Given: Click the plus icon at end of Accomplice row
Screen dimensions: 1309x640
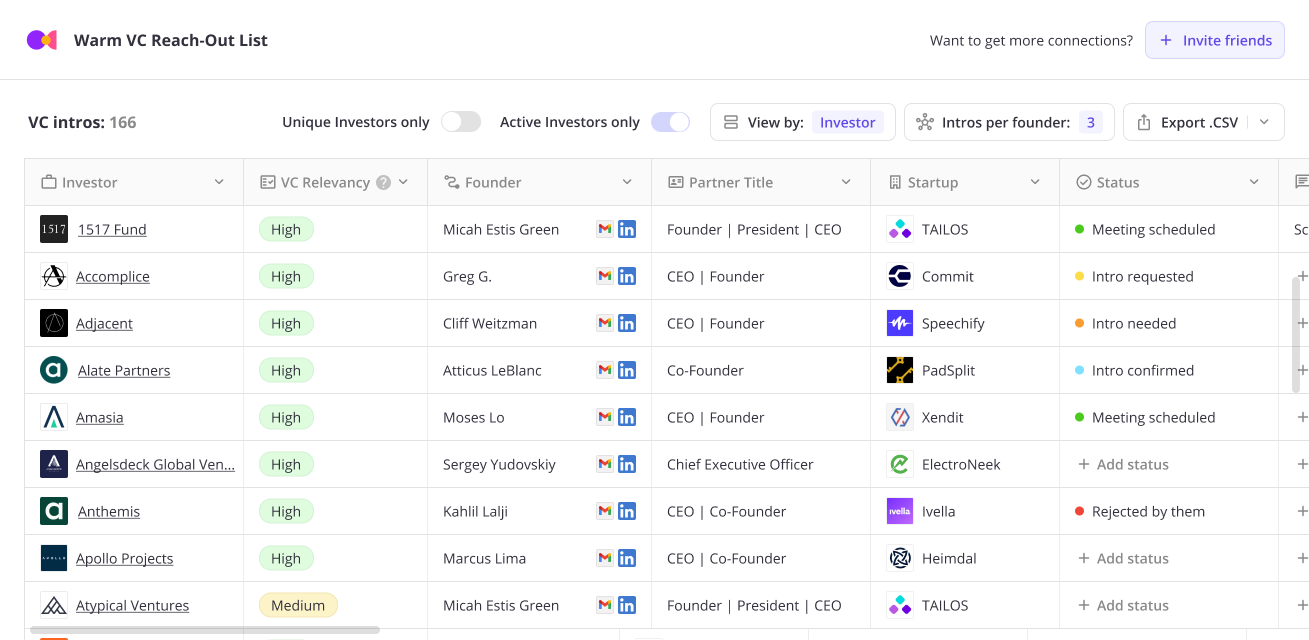Looking at the screenshot, I should [x=1302, y=276].
